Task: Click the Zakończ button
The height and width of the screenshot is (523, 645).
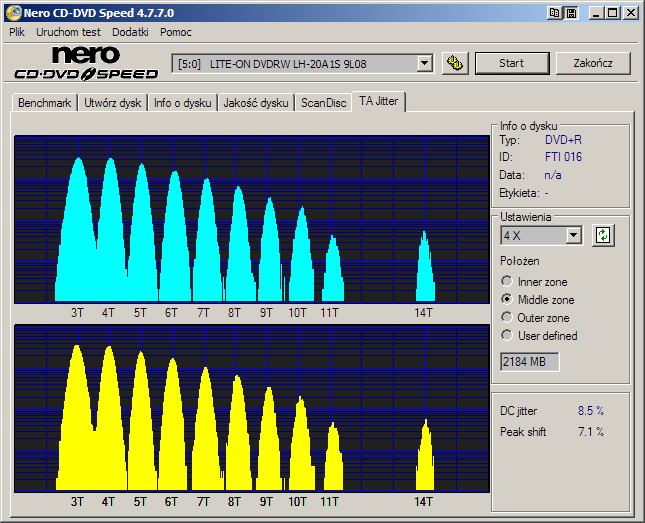Action: 593,63
